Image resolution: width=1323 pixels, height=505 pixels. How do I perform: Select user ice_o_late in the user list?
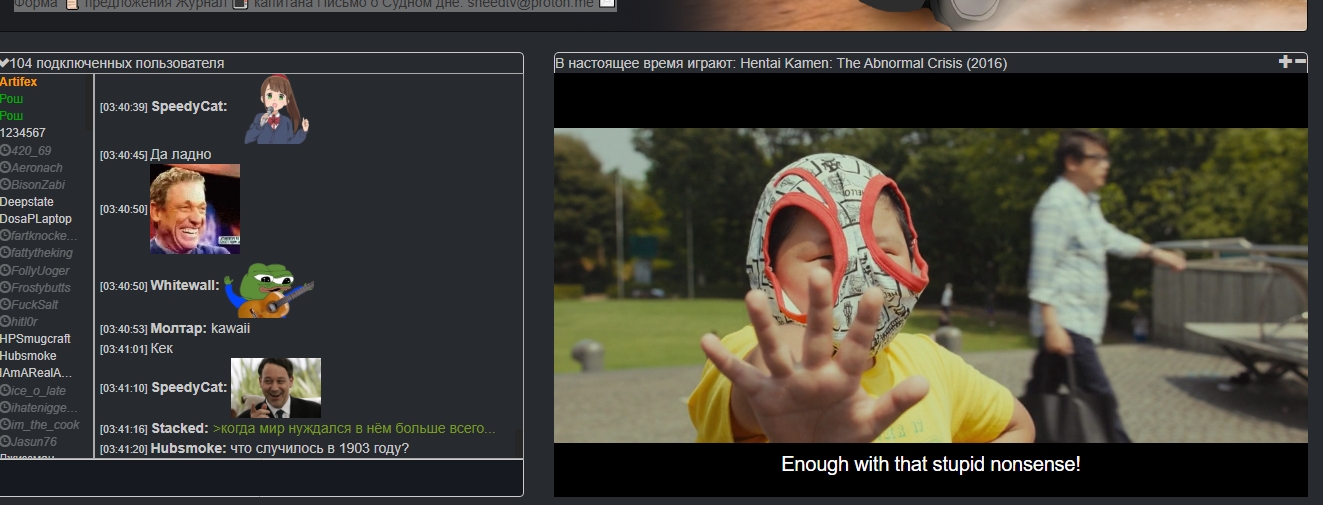click(39, 390)
